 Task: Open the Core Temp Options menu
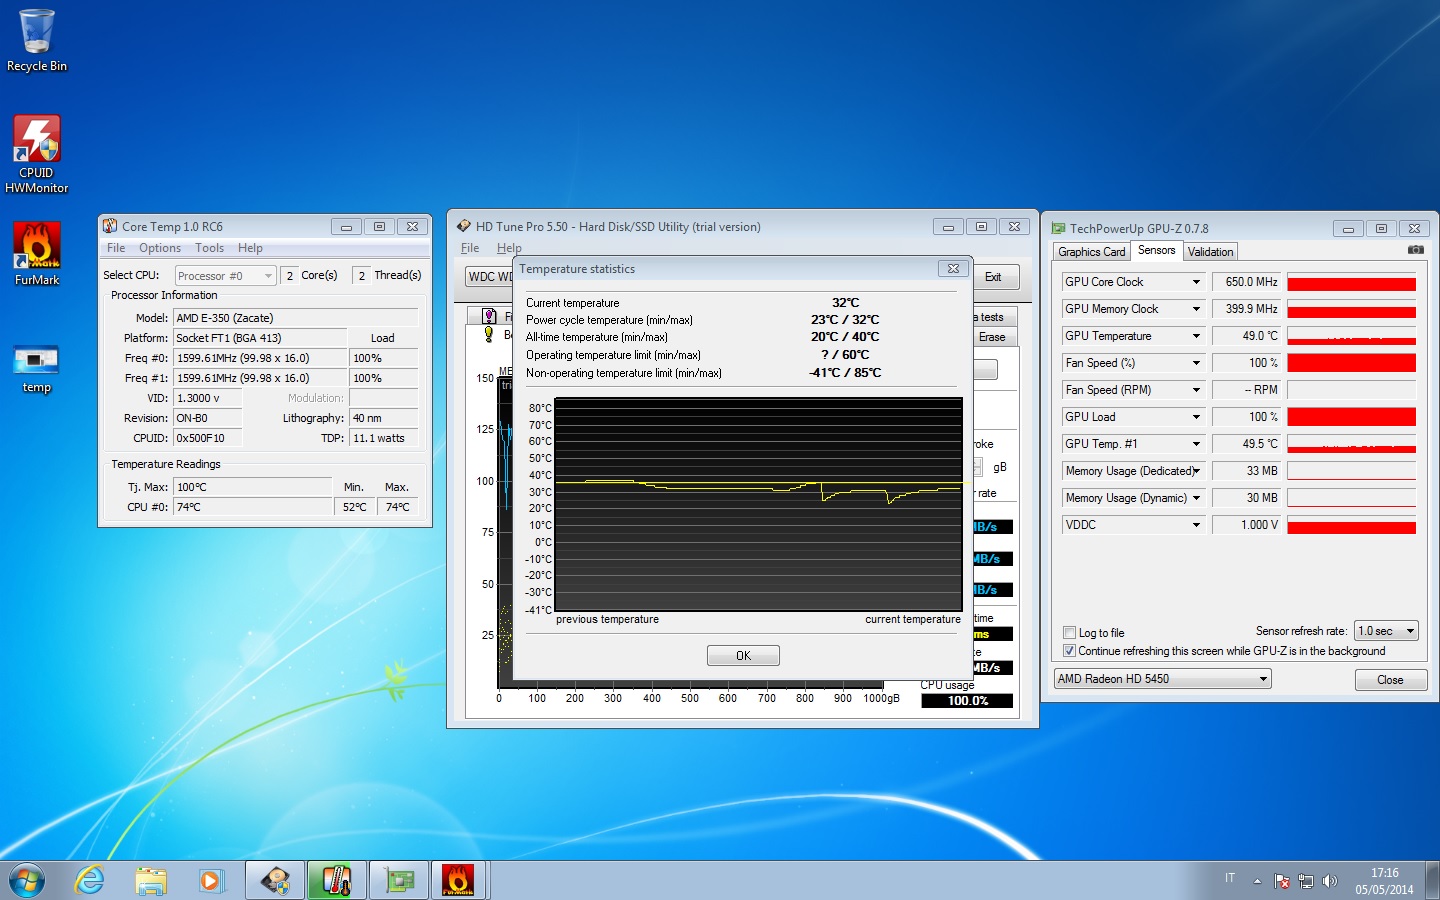pos(160,248)
